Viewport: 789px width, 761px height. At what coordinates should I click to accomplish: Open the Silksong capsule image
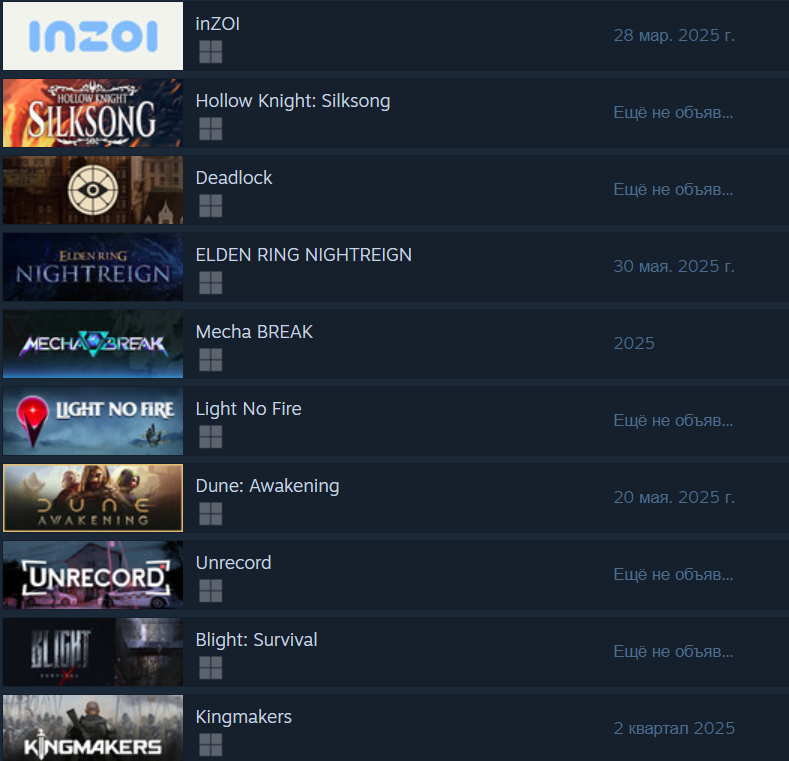93,113
